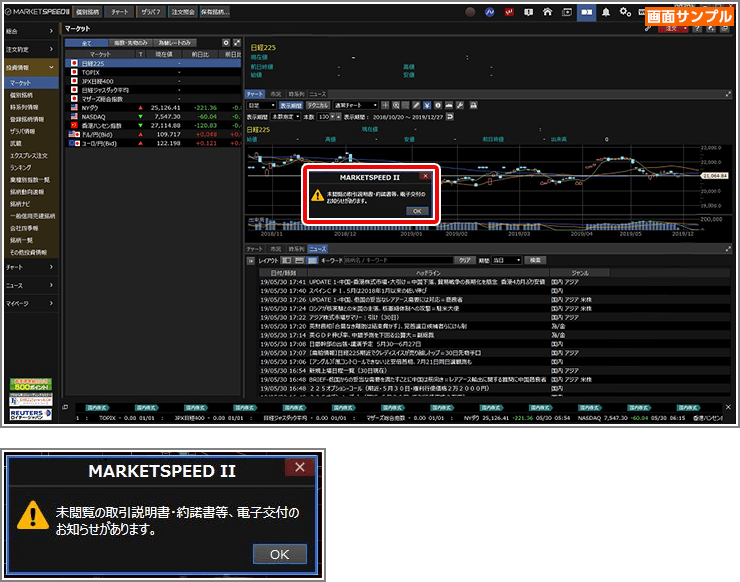Screen dimensions: 740x582
Task: Decrease 本数 with the down stepper arrow
Action: coord(333,117)
